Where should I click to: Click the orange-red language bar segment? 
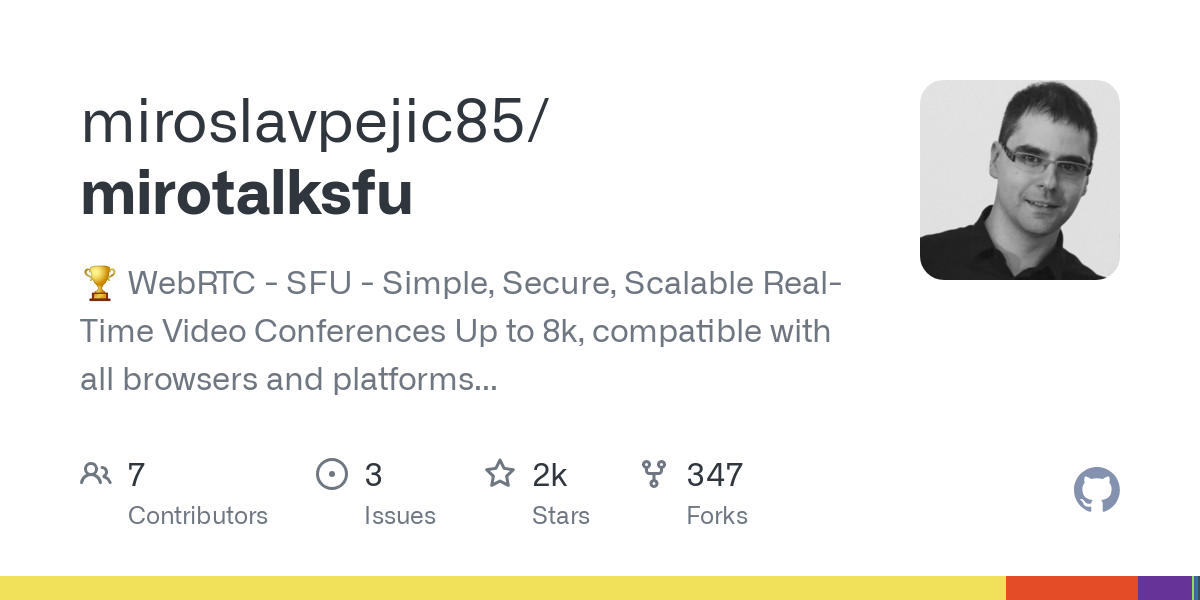pos(1071,588)
